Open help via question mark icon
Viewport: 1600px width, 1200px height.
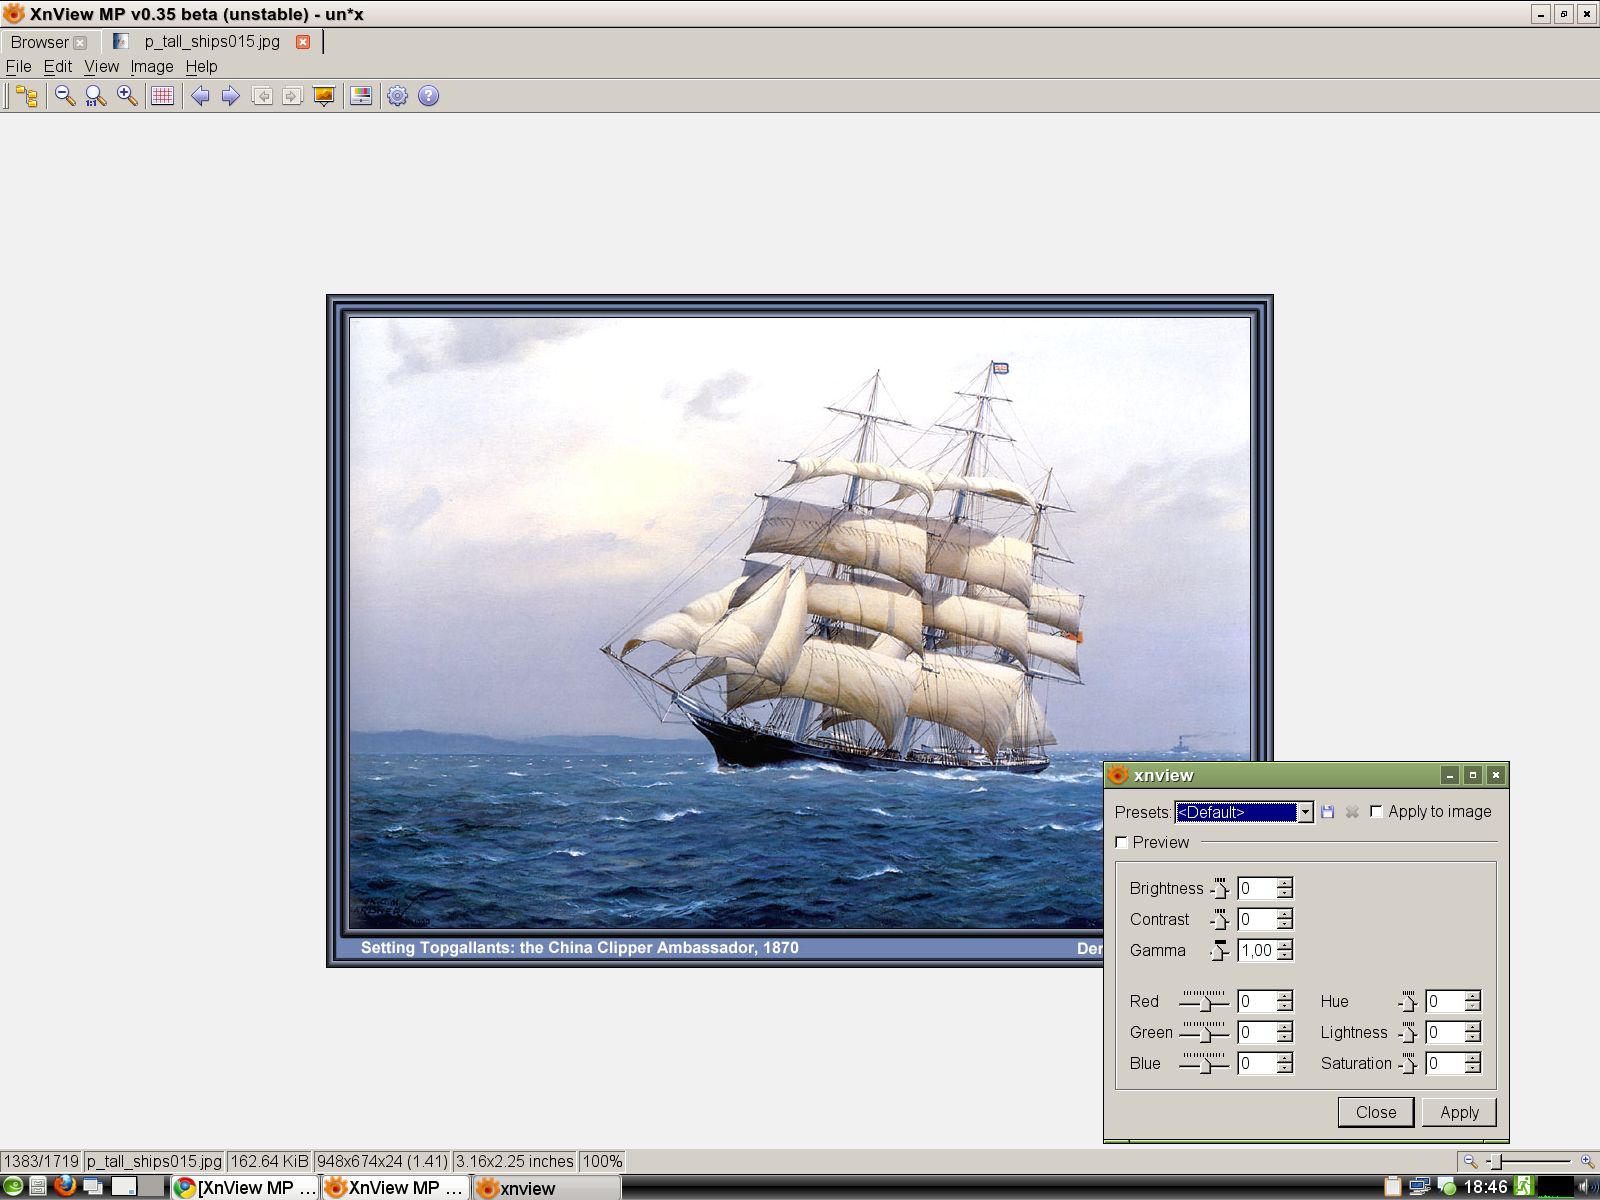coord(428,96)
